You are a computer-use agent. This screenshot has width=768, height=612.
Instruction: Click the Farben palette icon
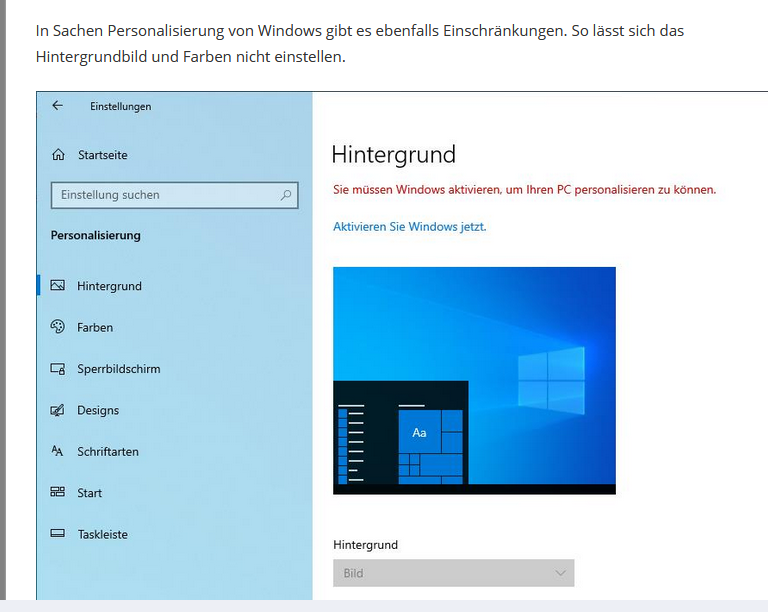pyautogui.click(x=58, y=327)
